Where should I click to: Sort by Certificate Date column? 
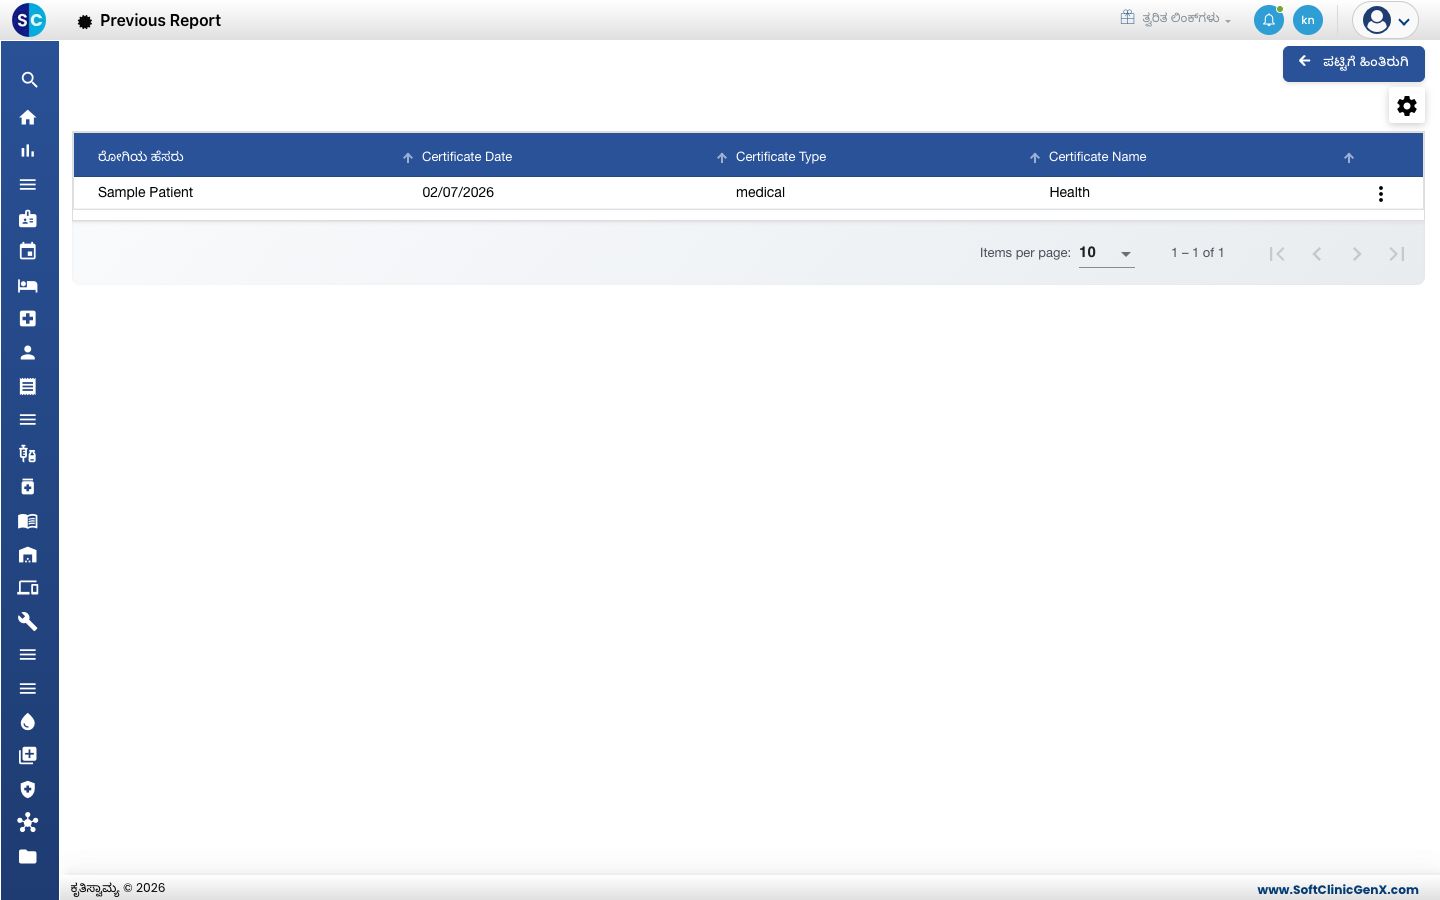467,157
